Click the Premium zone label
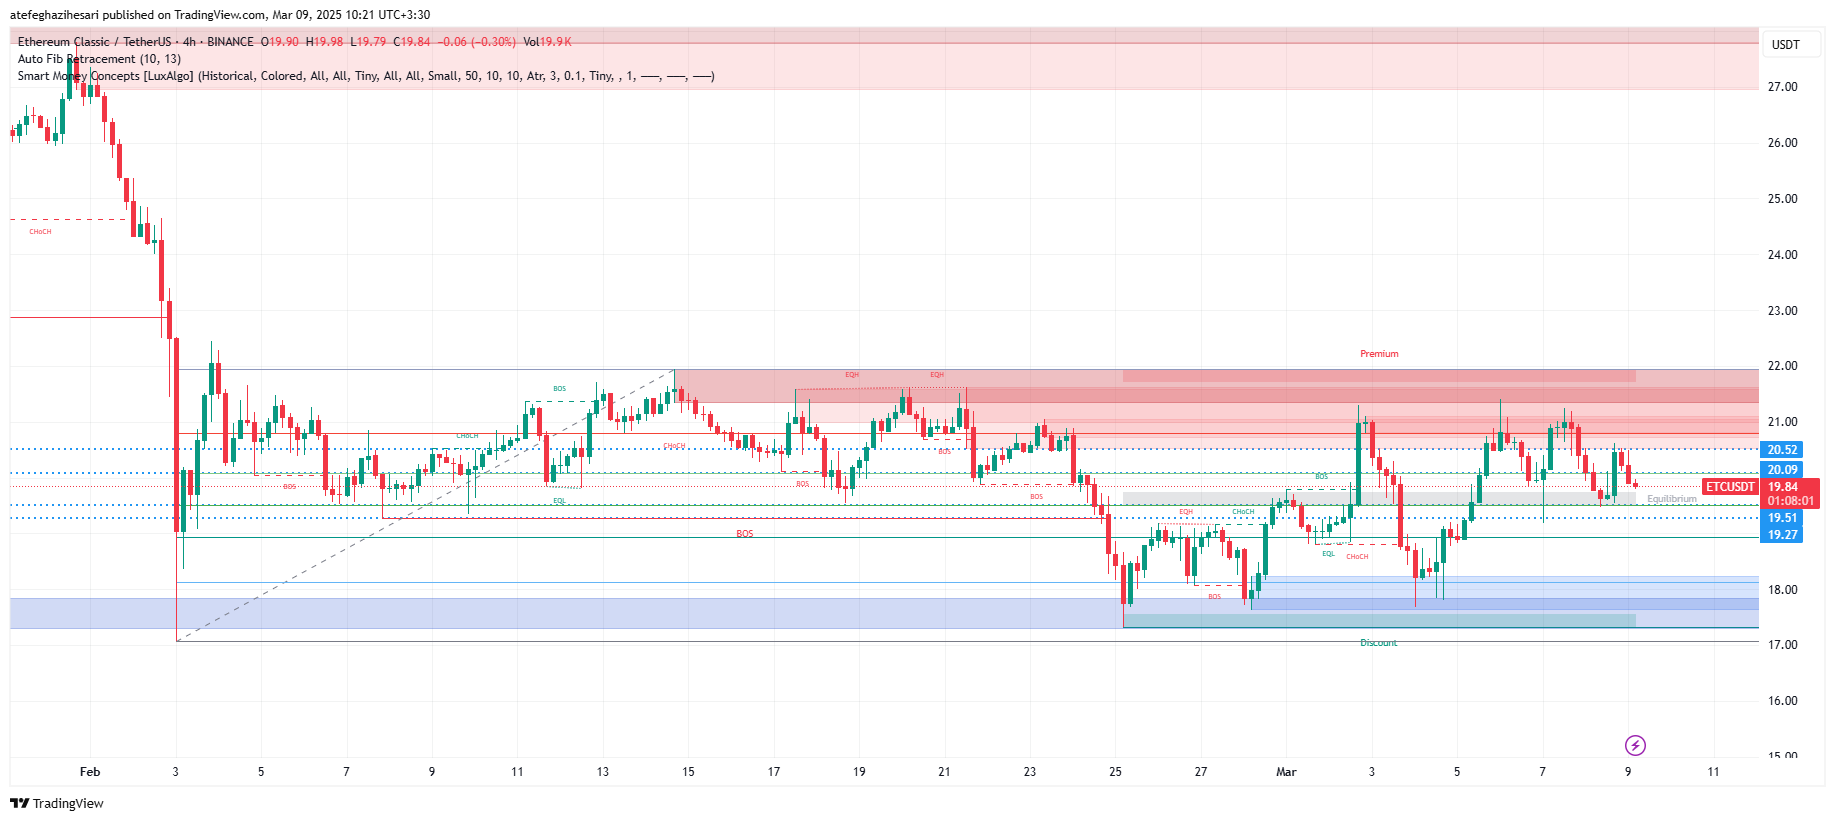Image resolution: width=1835 pixels, height=821 pixels. (x=1379, y=354)
